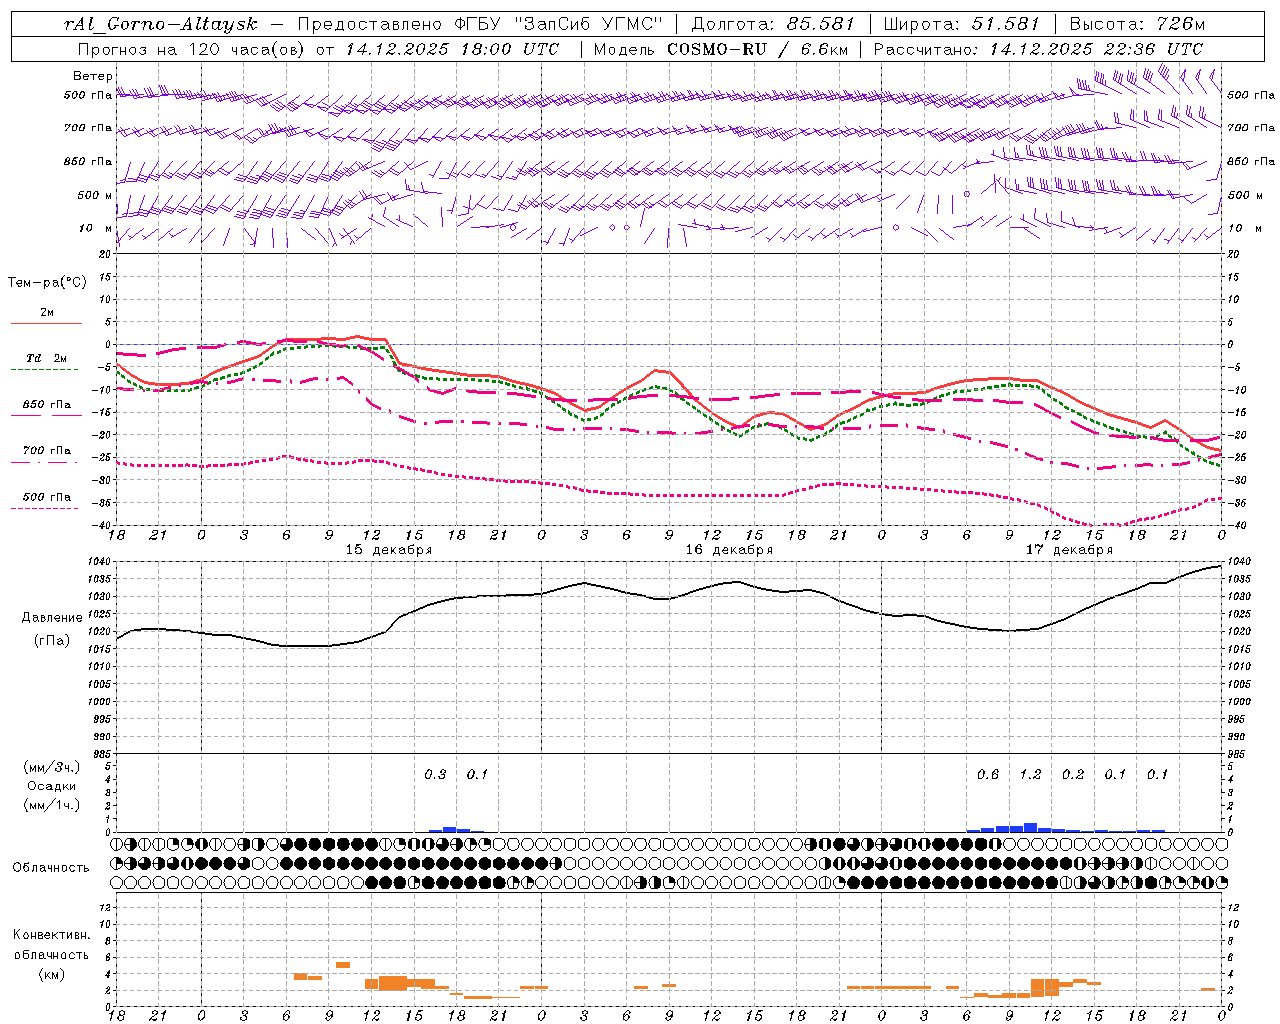
Task: Click the '2м' temperature legend label
Action: coord(47,313)
